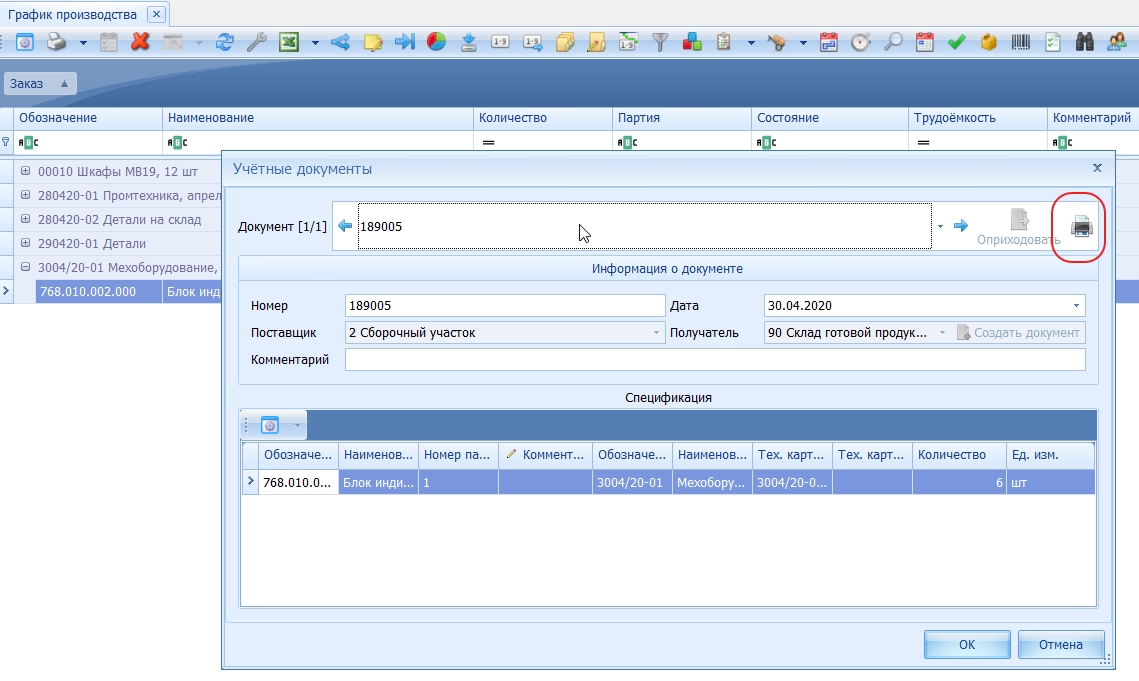Collapse the 3004/20-01 Мехоборудование order row

coord(26,267)
